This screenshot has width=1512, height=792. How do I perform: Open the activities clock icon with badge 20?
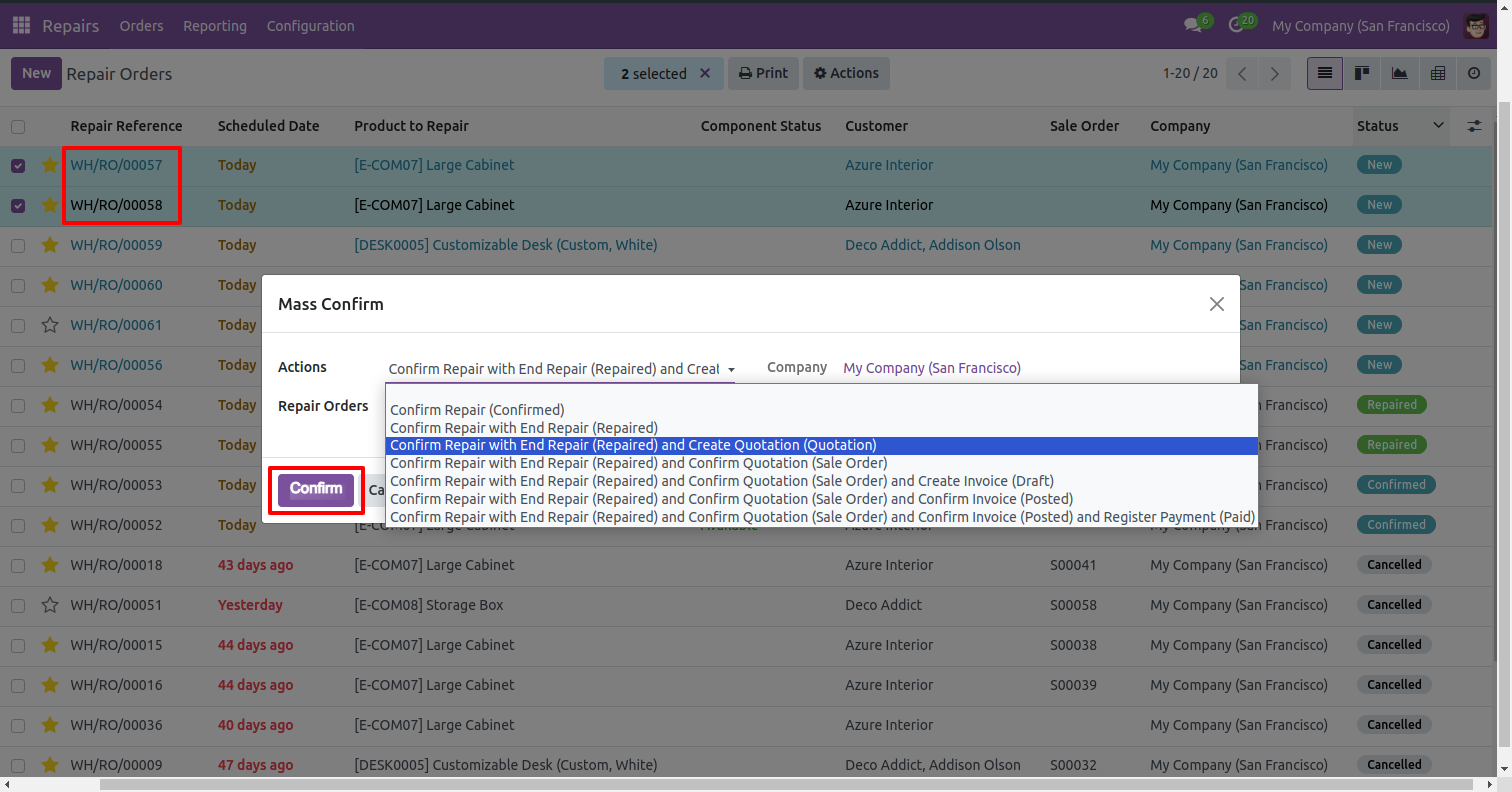point(1236,26)
